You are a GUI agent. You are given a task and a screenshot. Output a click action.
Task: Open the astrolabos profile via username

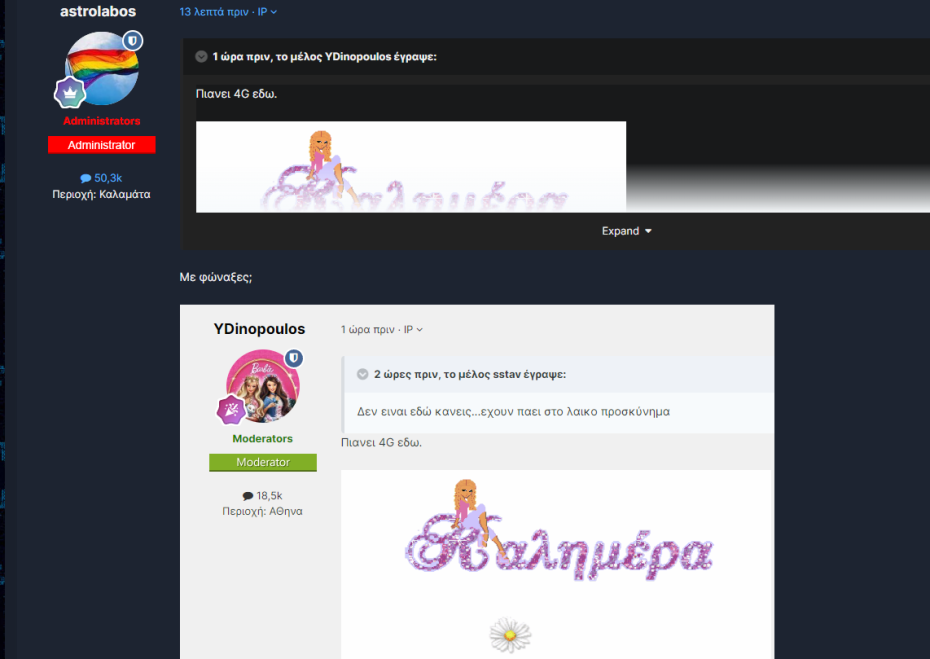point(97,11)
